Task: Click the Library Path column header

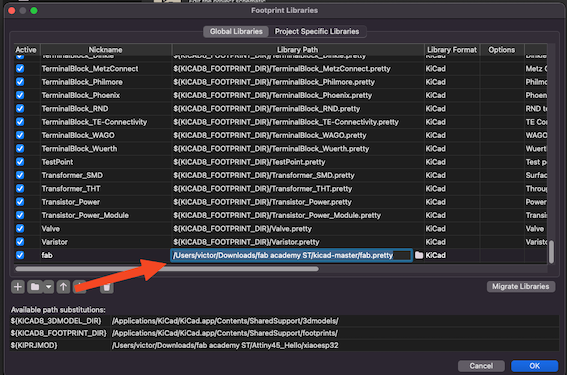Action: [298, 50]
